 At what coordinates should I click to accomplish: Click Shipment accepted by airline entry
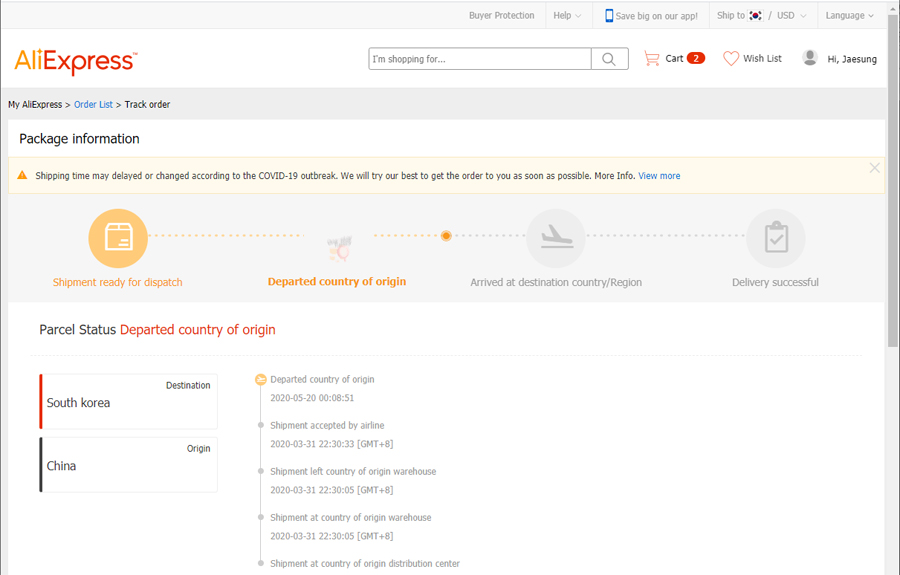pos(327,425)
